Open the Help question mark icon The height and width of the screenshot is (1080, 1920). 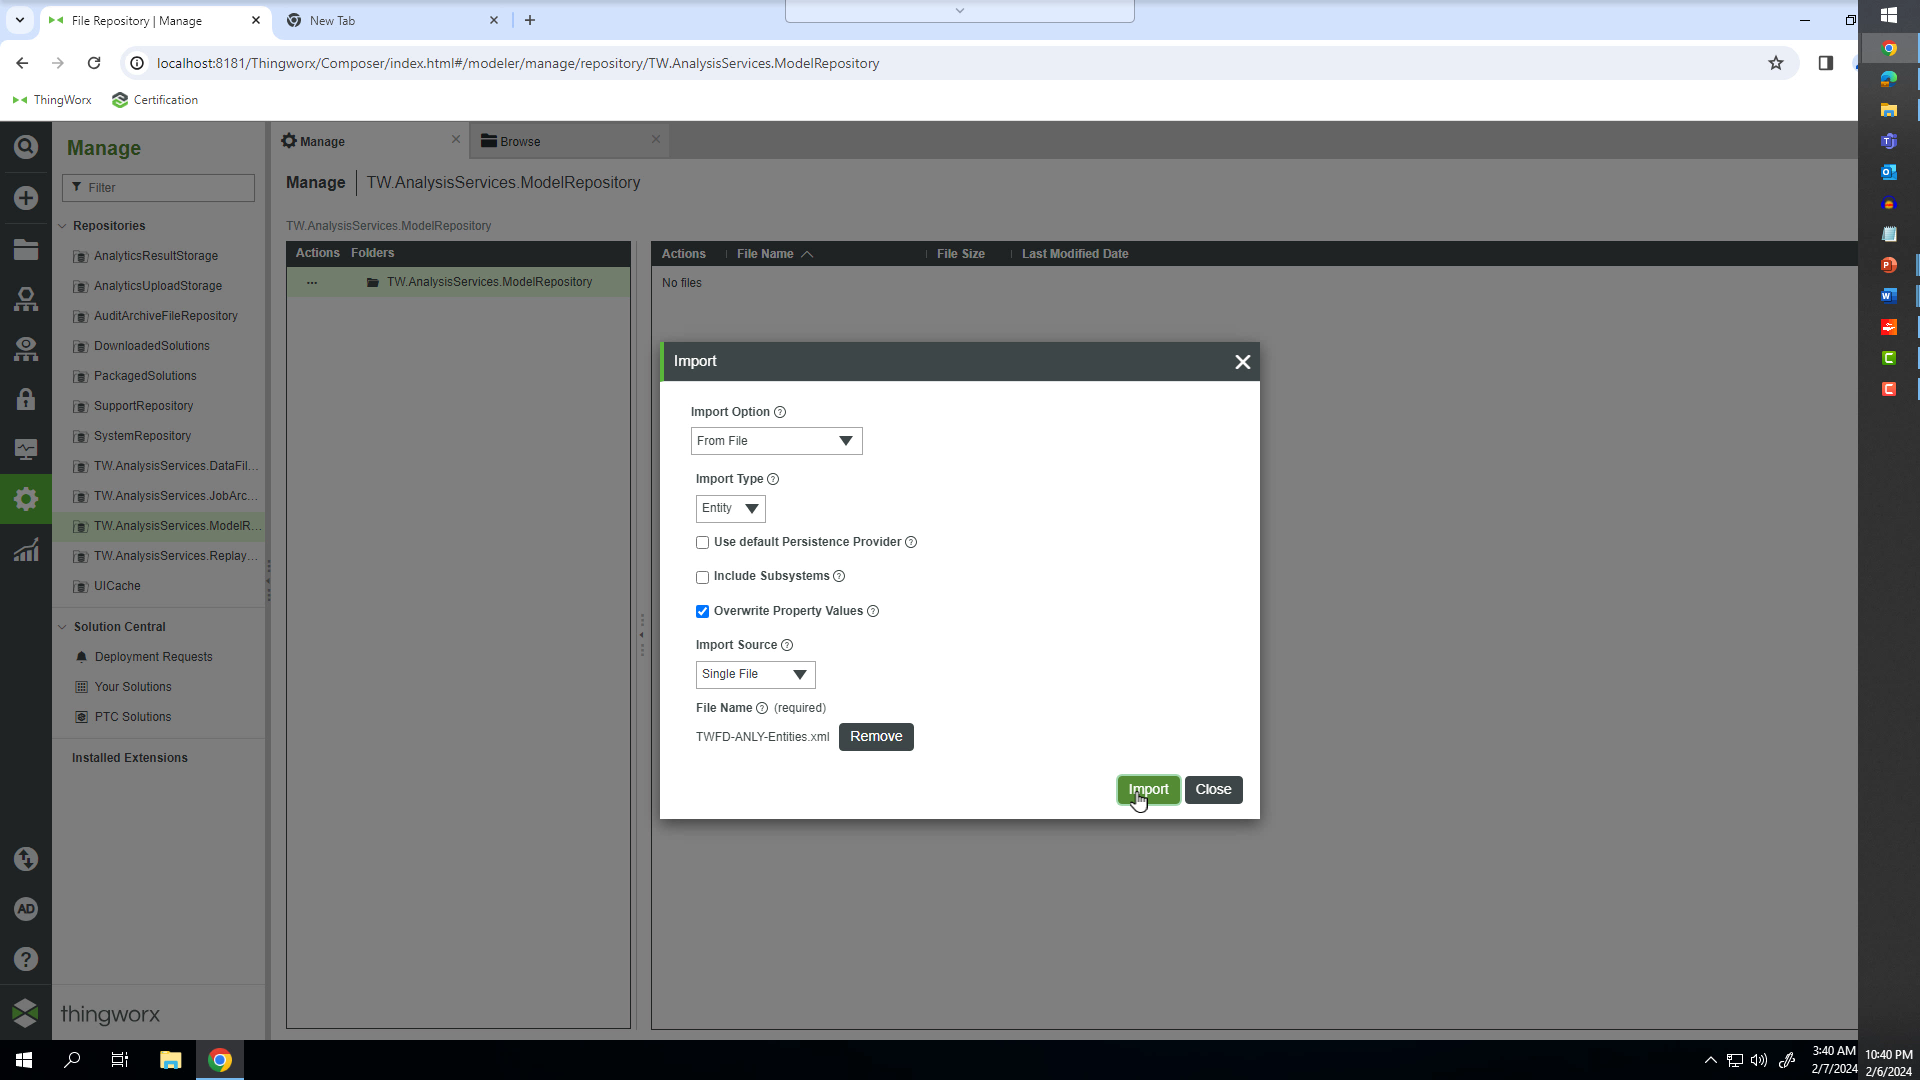coord(26,958)
